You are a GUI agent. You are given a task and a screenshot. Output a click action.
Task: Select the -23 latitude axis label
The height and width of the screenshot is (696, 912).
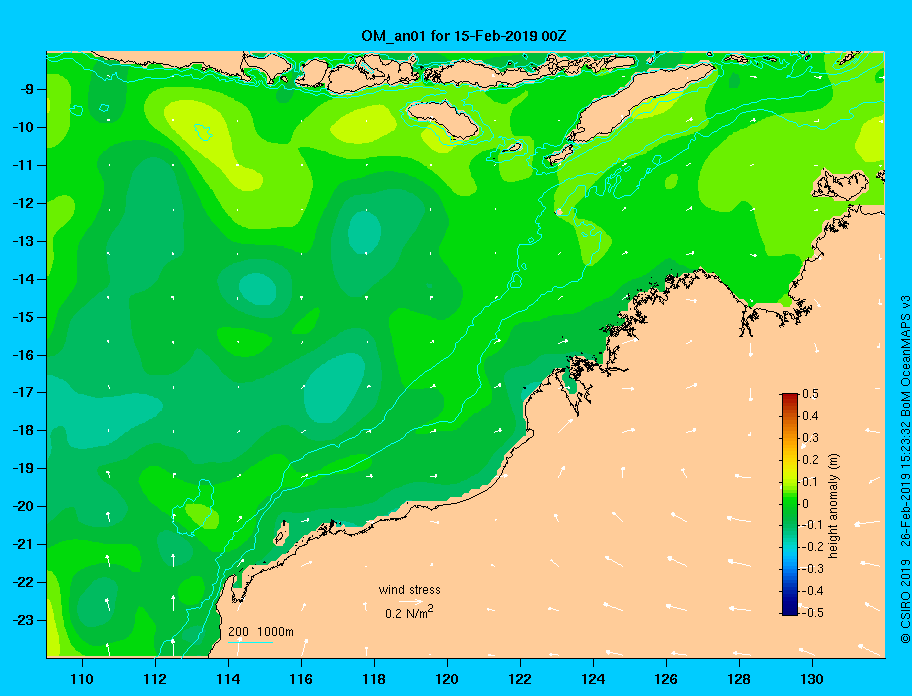pos(24,620)
